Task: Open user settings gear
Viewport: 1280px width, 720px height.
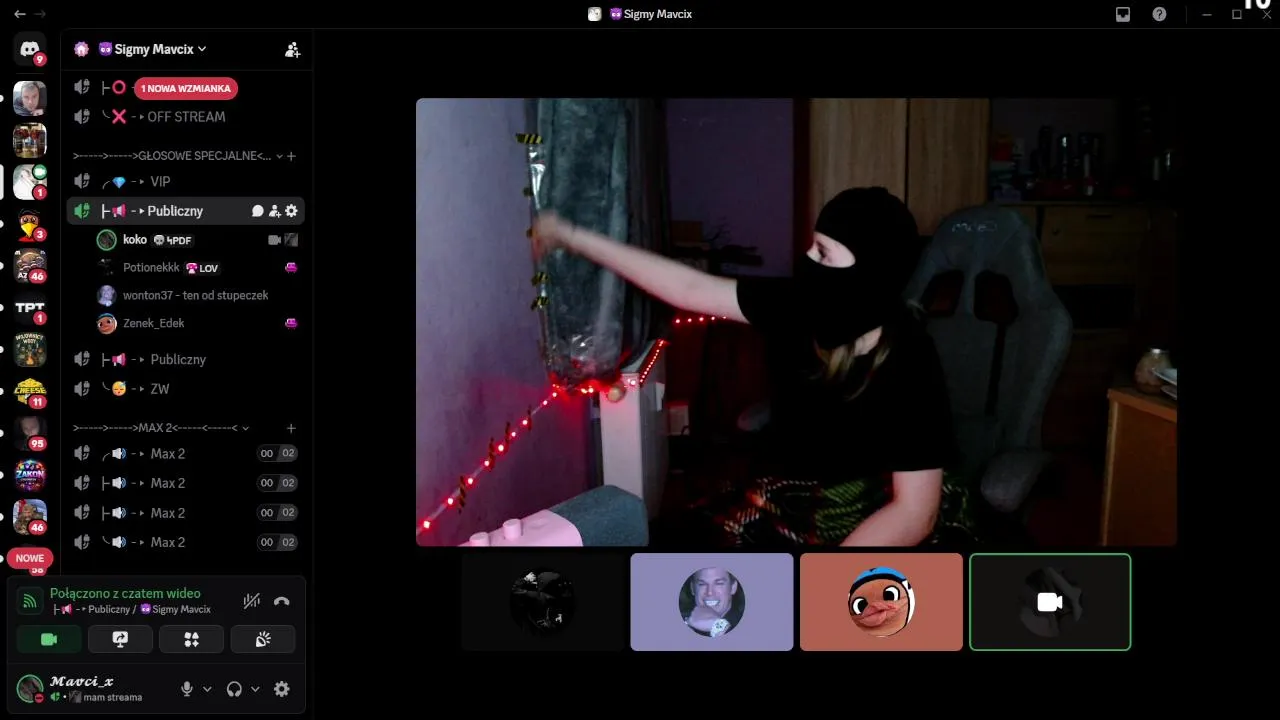Action: [282, 689]
